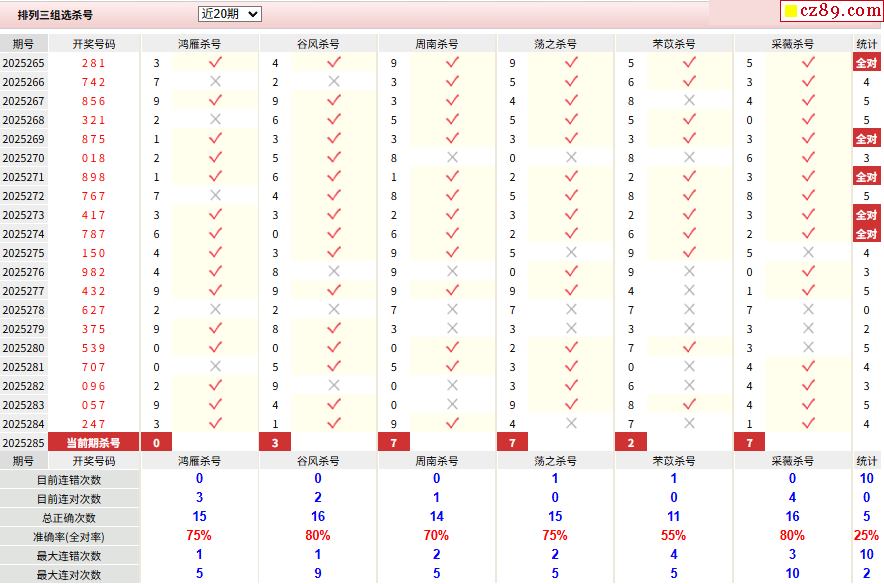This screenshot has width=884, height=584.
Task: Click 采薇杀号 cross mark in row 2025275
Action: click(x=808, y=253)
